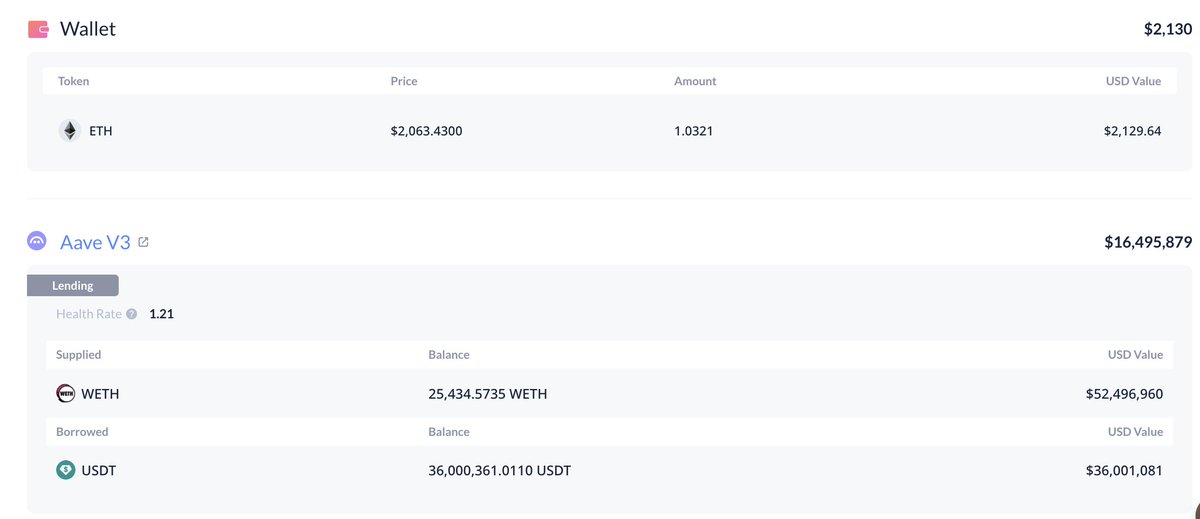Click the Borrowed column header
The height and width of the screenshot is (519, 1200).
click(82, 432)
